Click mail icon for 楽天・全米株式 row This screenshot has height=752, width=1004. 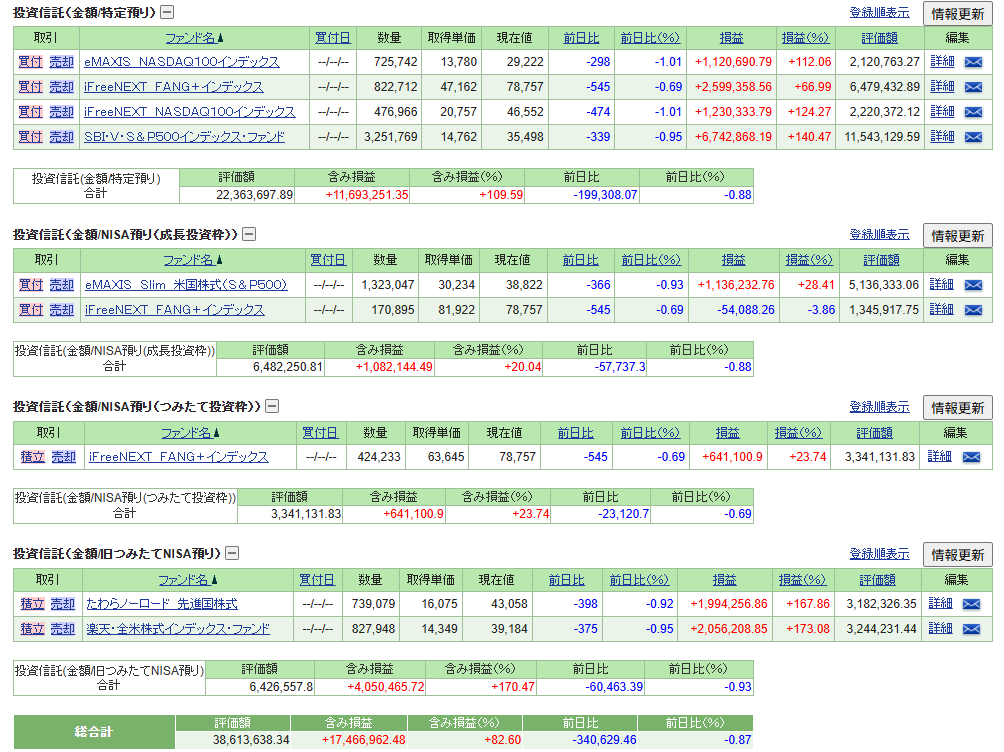pyautogui.click(x=970, y=629)
